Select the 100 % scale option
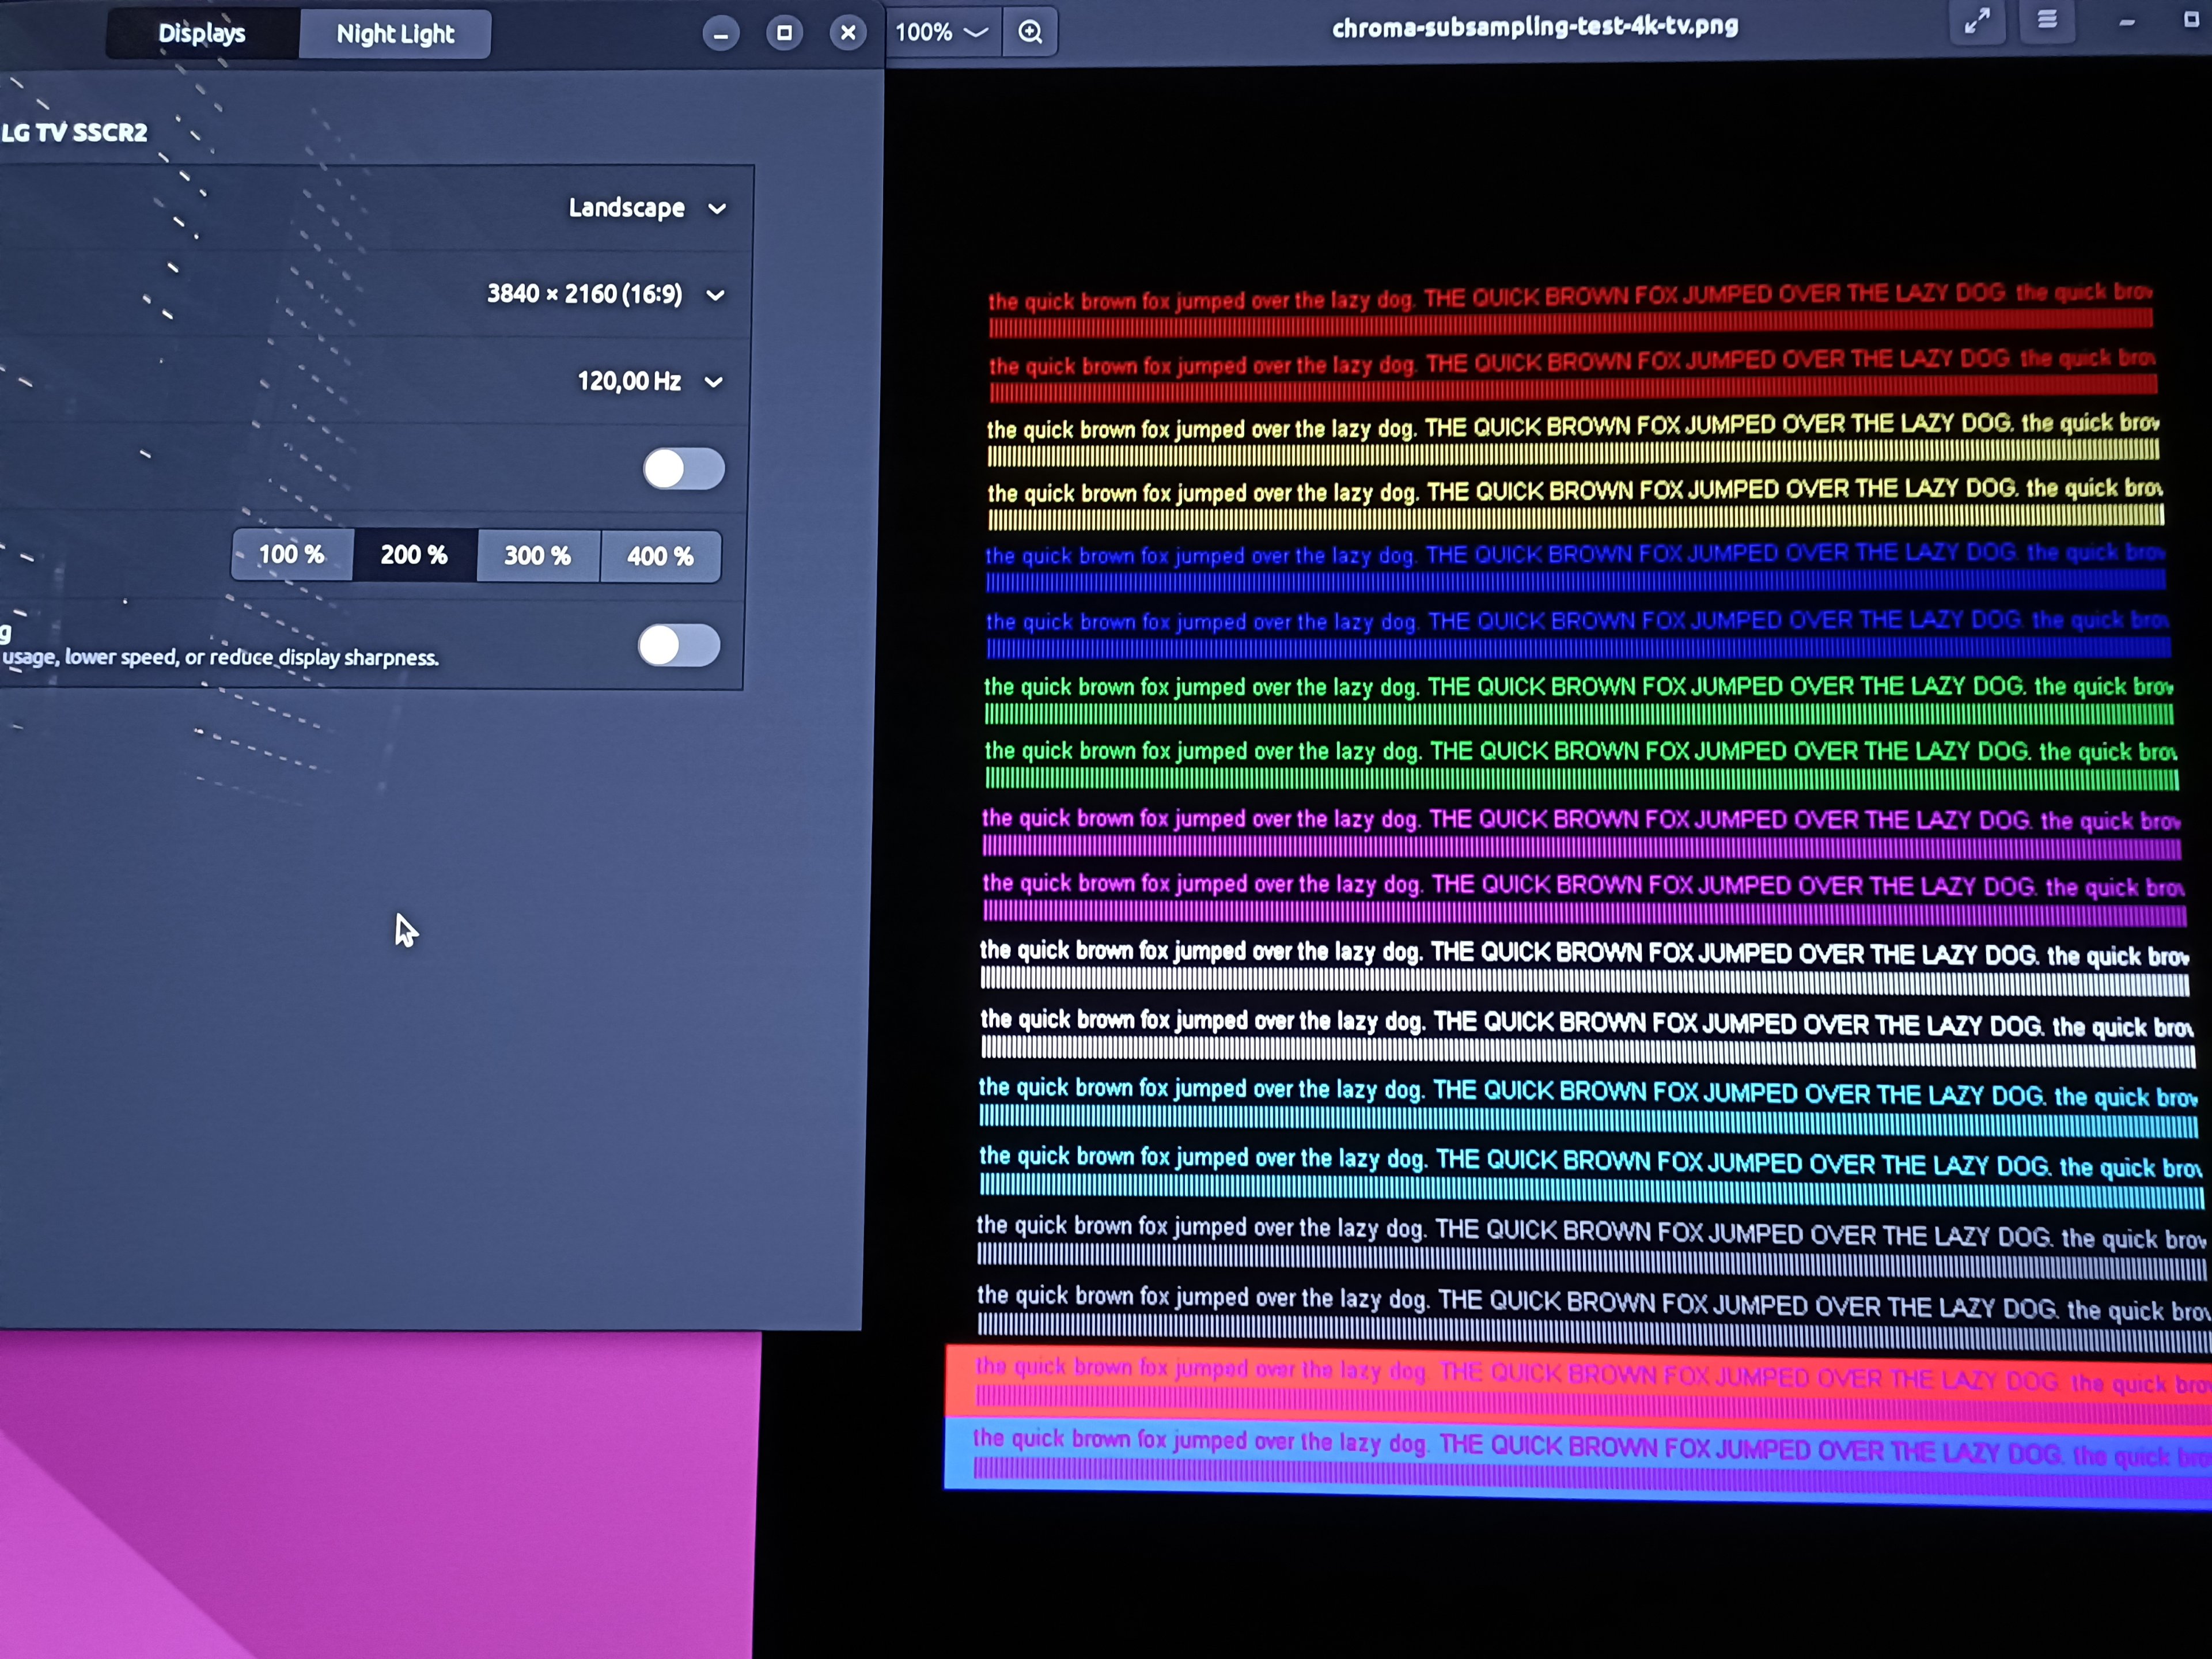This screenshot has width=2212, height=1659. [x=292, y=555]
